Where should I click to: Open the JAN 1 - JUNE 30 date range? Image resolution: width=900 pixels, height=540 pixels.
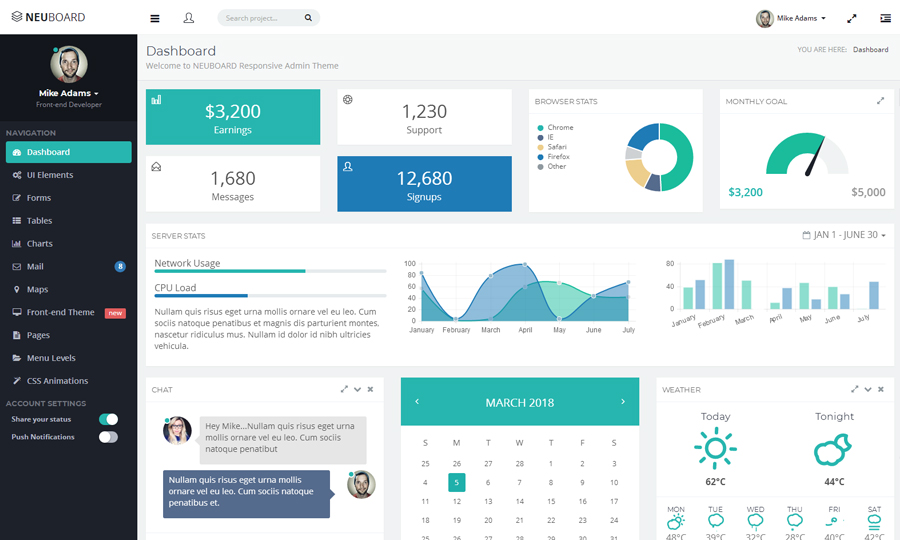pyautogui.click(x=844, y=235)
